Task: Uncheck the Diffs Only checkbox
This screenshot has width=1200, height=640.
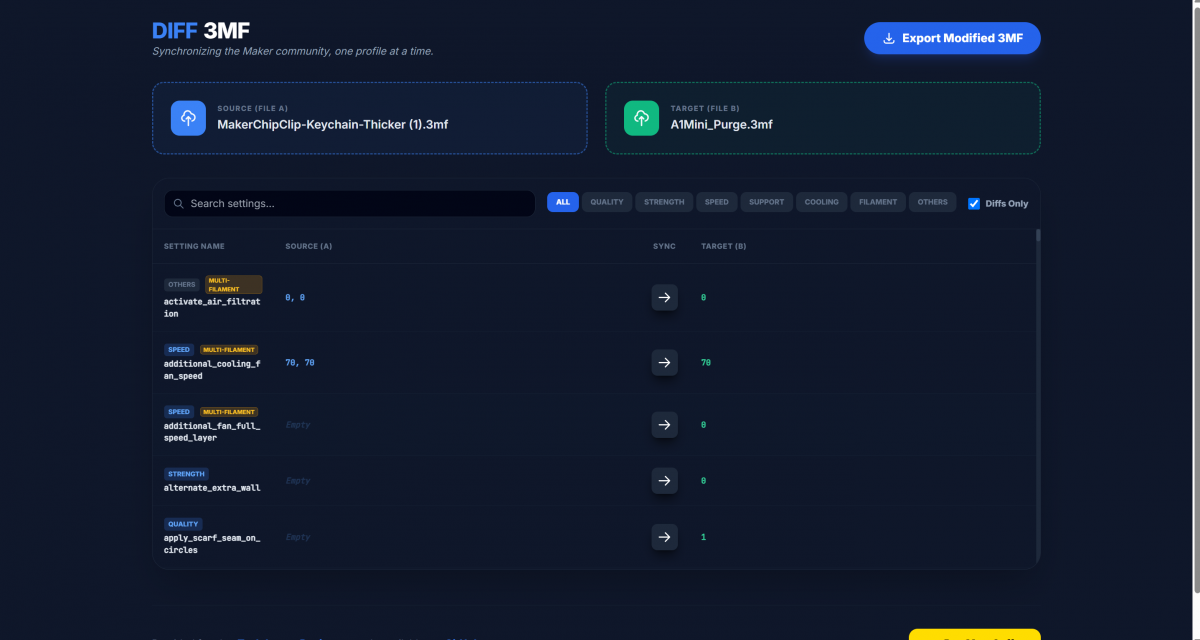Action: [x=974, y=203]
